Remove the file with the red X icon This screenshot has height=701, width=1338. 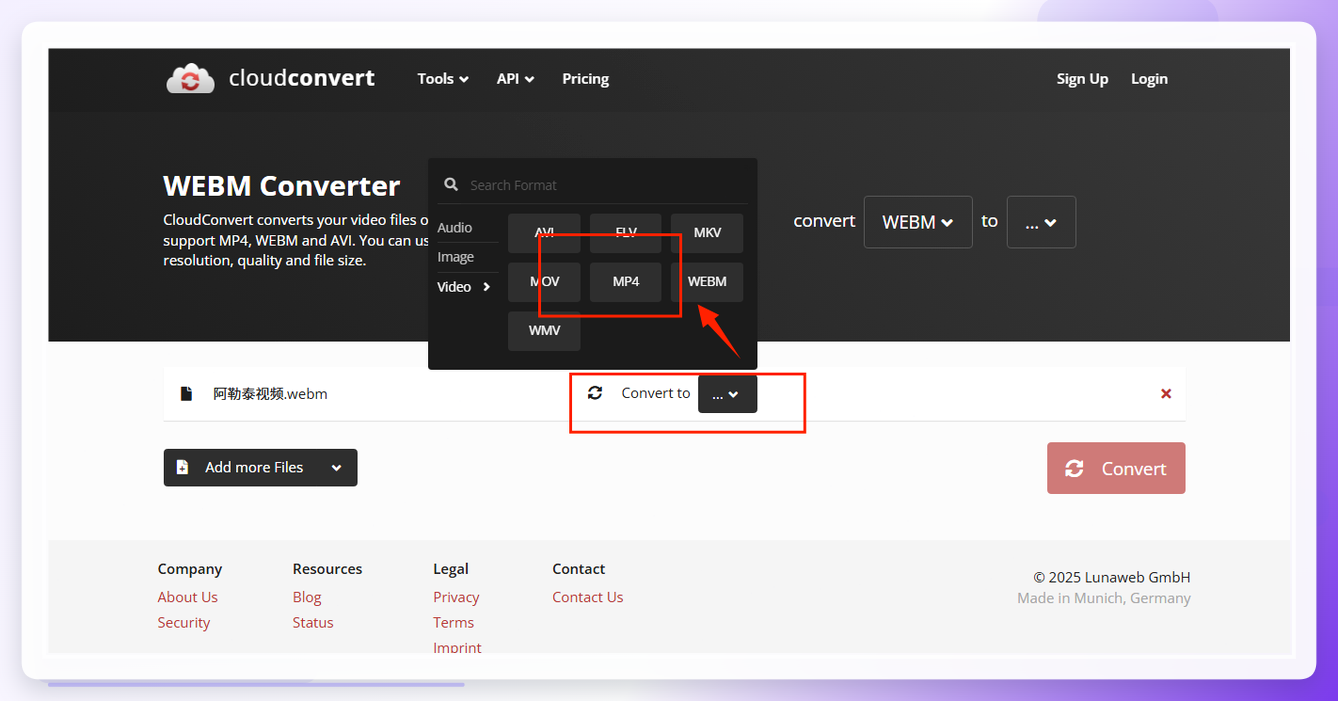[1166, 394]
